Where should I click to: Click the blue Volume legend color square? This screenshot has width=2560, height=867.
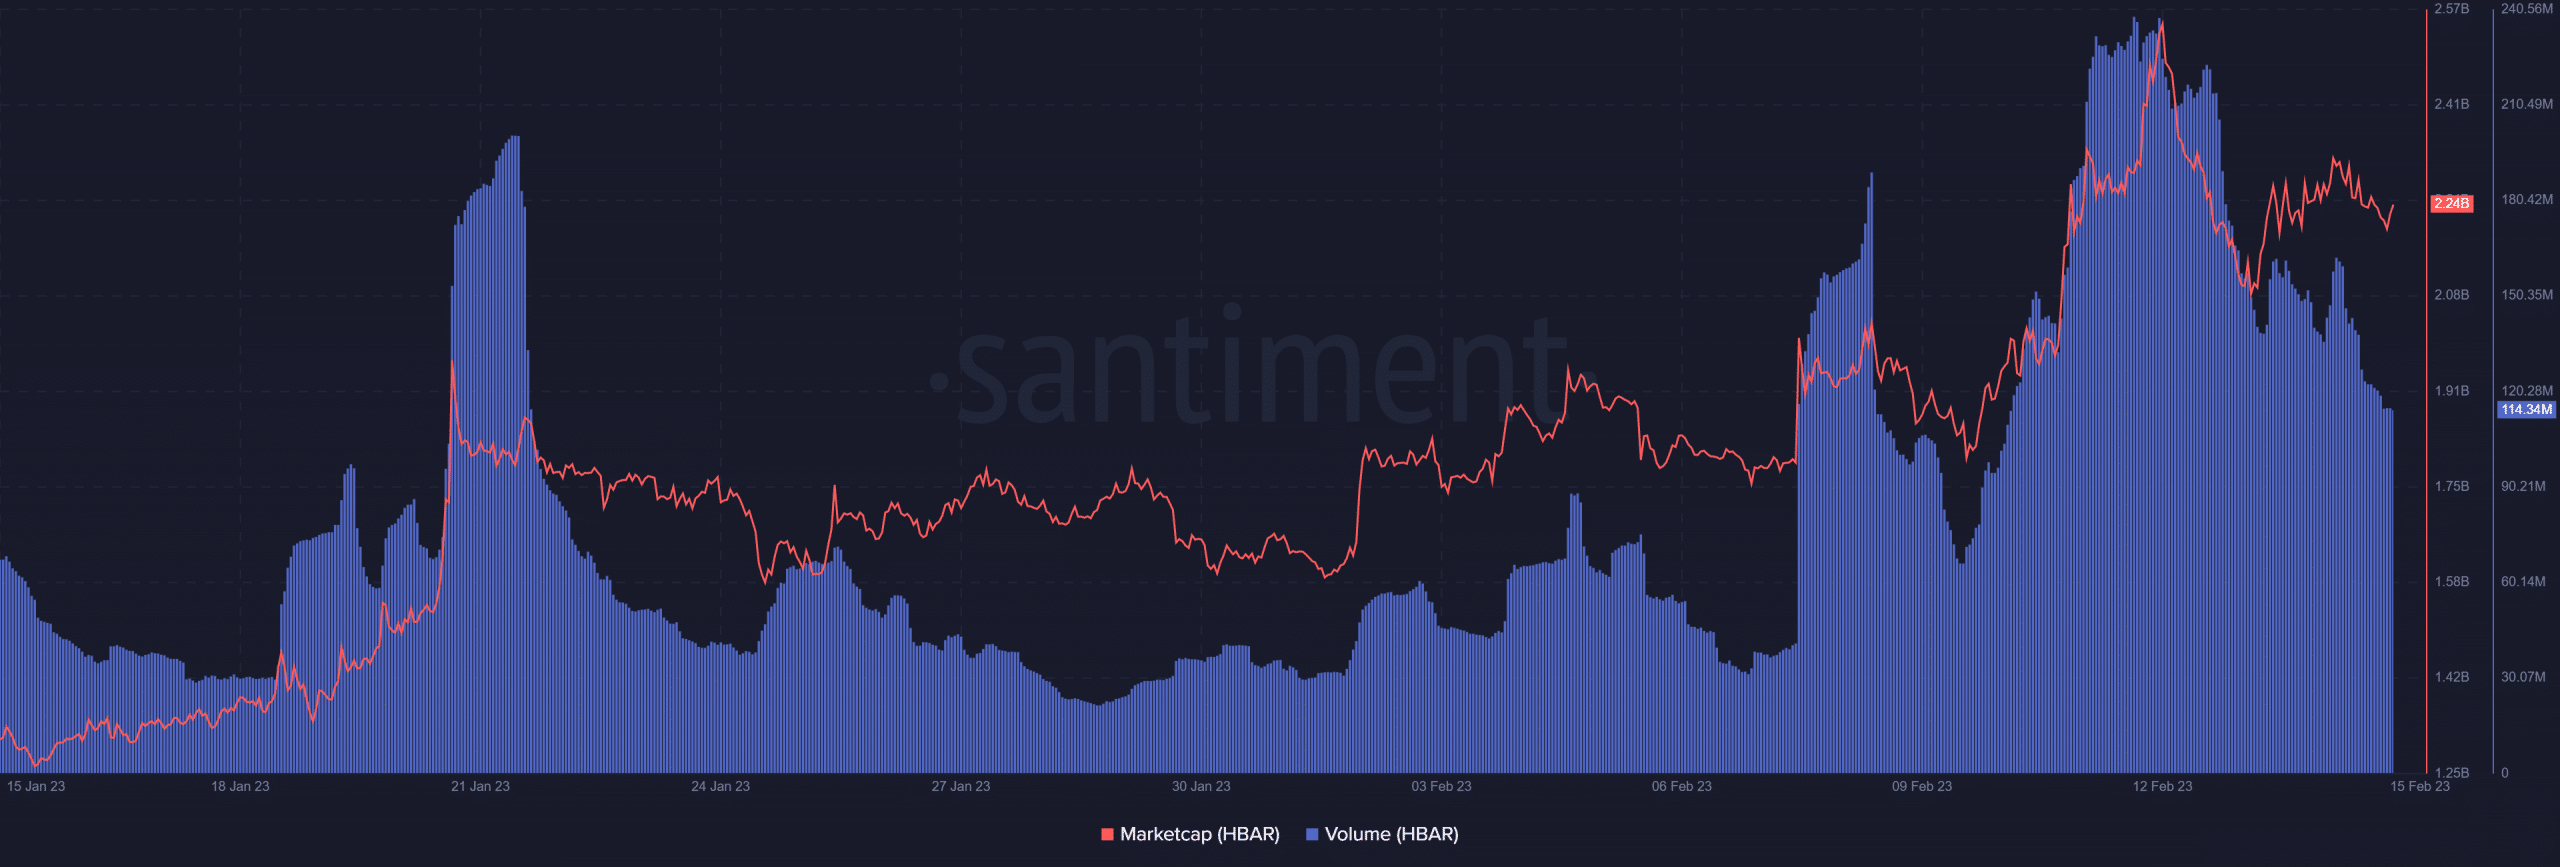(1312, 834)
